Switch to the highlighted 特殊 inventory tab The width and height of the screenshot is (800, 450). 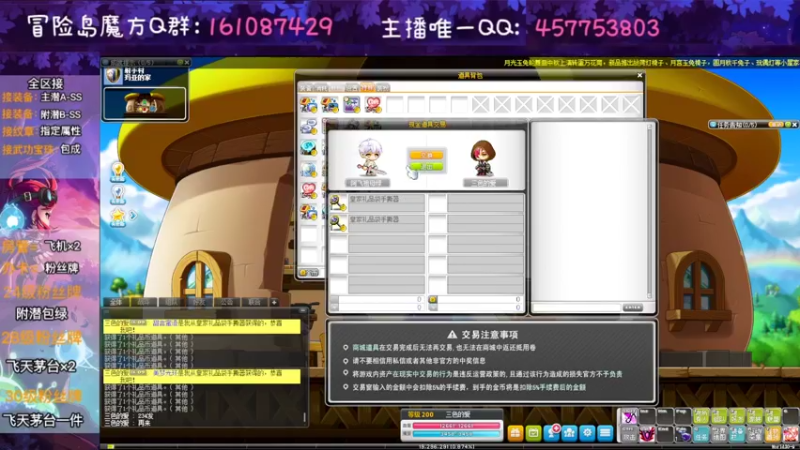click(367, 88)
